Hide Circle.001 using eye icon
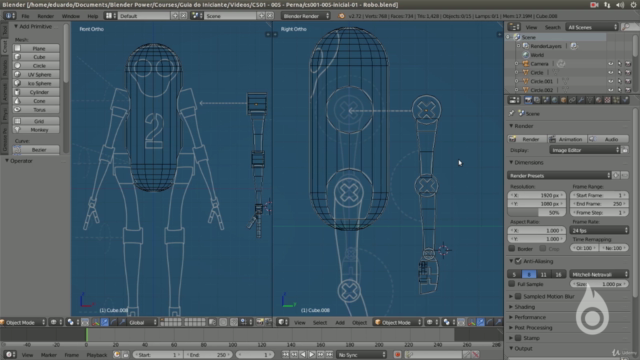 pyautogui.click(x=611, y=81)
